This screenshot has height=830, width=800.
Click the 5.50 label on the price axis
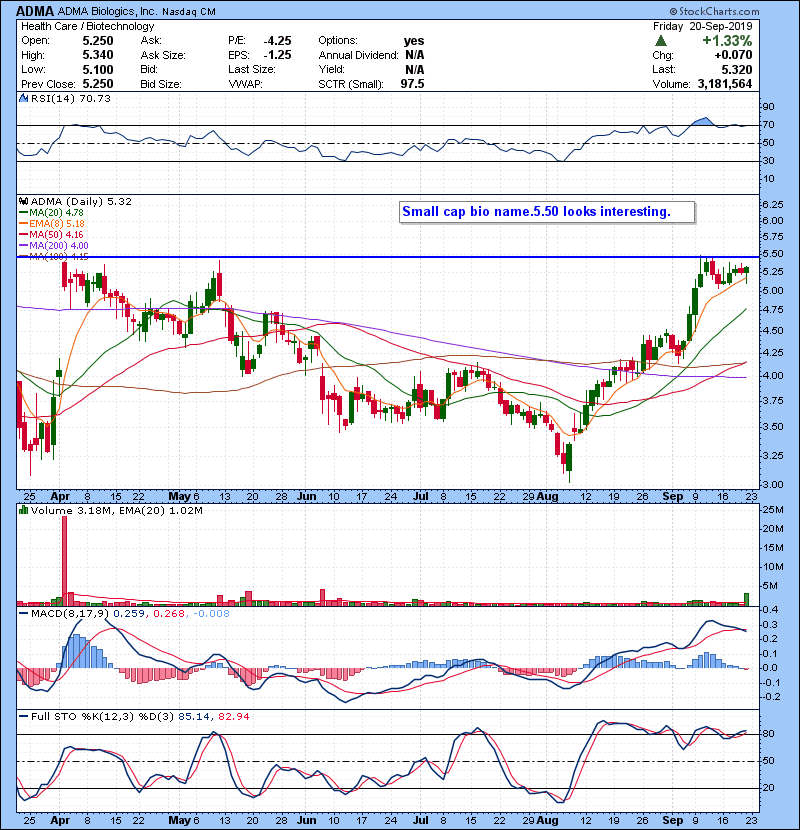(772, 254)
